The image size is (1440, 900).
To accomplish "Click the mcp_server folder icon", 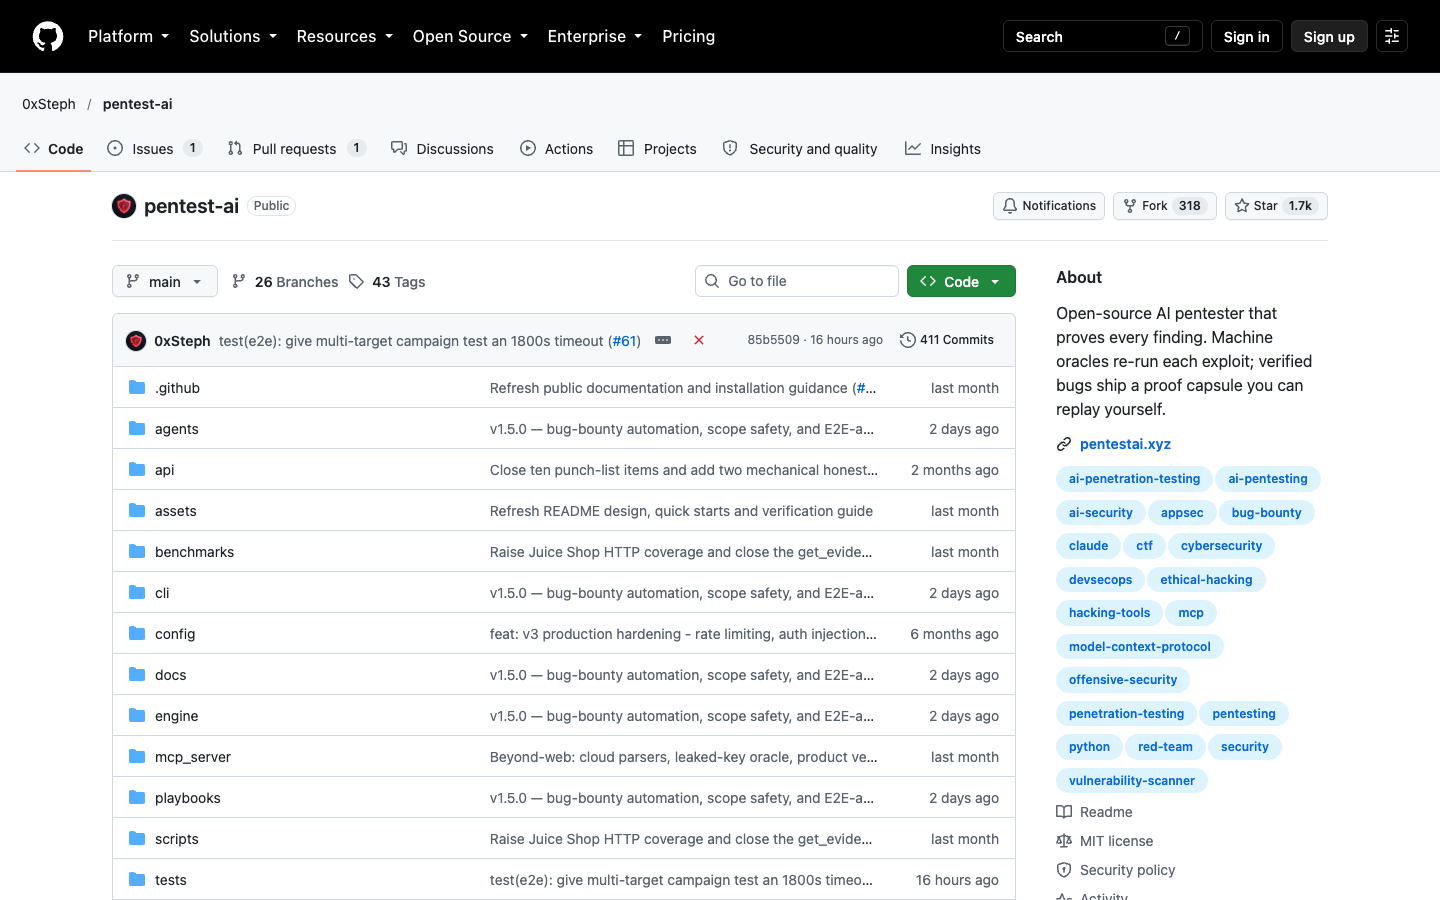I will pos(137,756).
